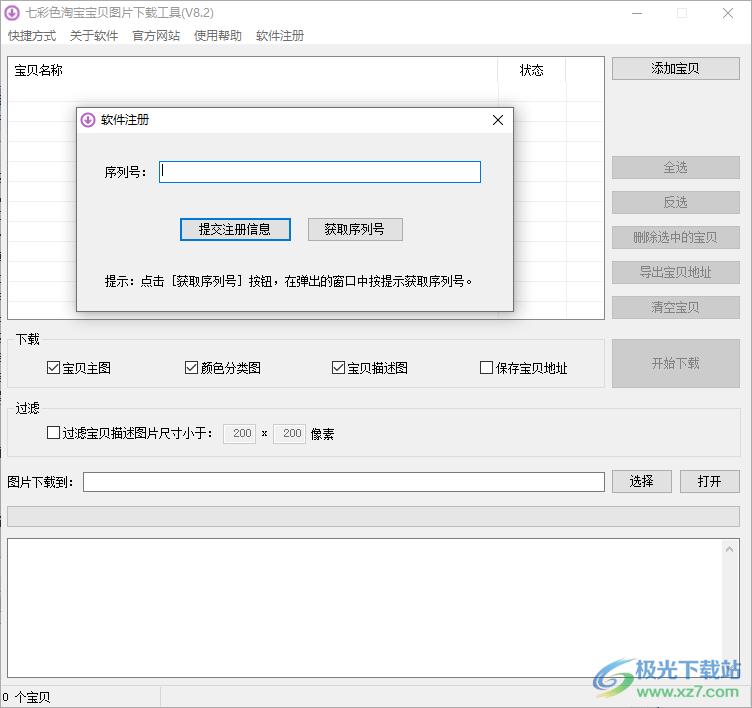This screenshot has width=752, height=708.
Task: Open the 关于软件 menu
Action: [x=94, y=36]
